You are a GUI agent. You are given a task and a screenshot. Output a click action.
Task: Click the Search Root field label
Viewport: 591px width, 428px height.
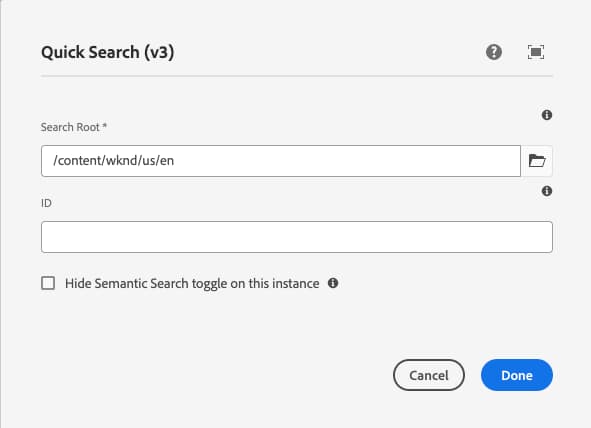pos(70,127)
